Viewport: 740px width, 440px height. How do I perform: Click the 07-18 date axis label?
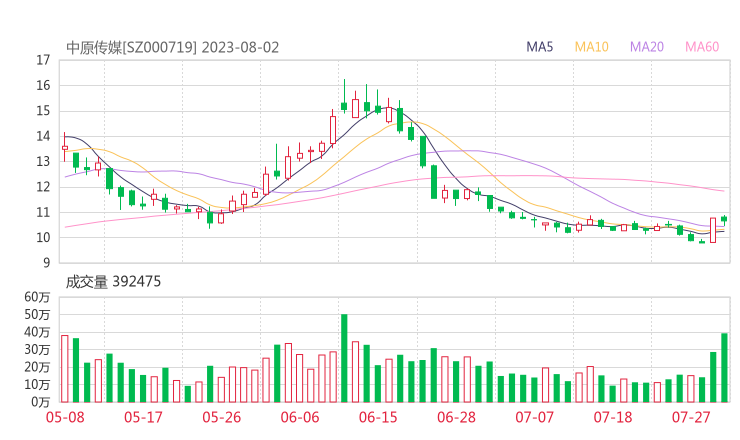(613, 417)
